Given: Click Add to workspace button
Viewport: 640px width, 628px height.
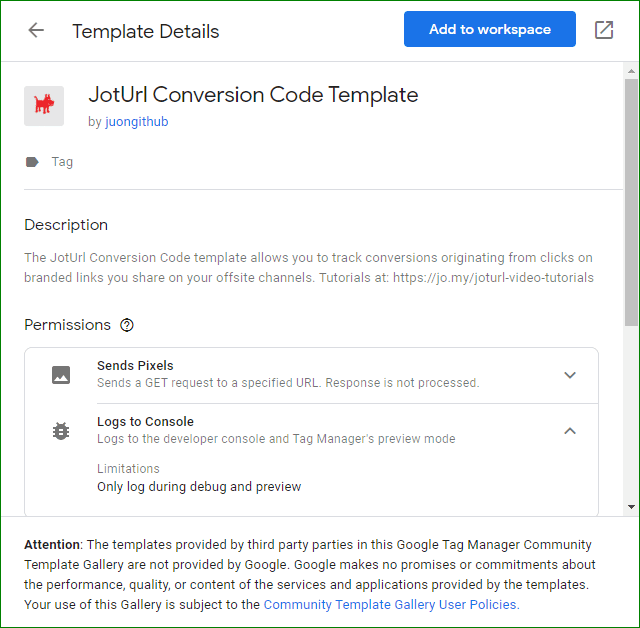Looking at the screenshot, I should (490, 29).
